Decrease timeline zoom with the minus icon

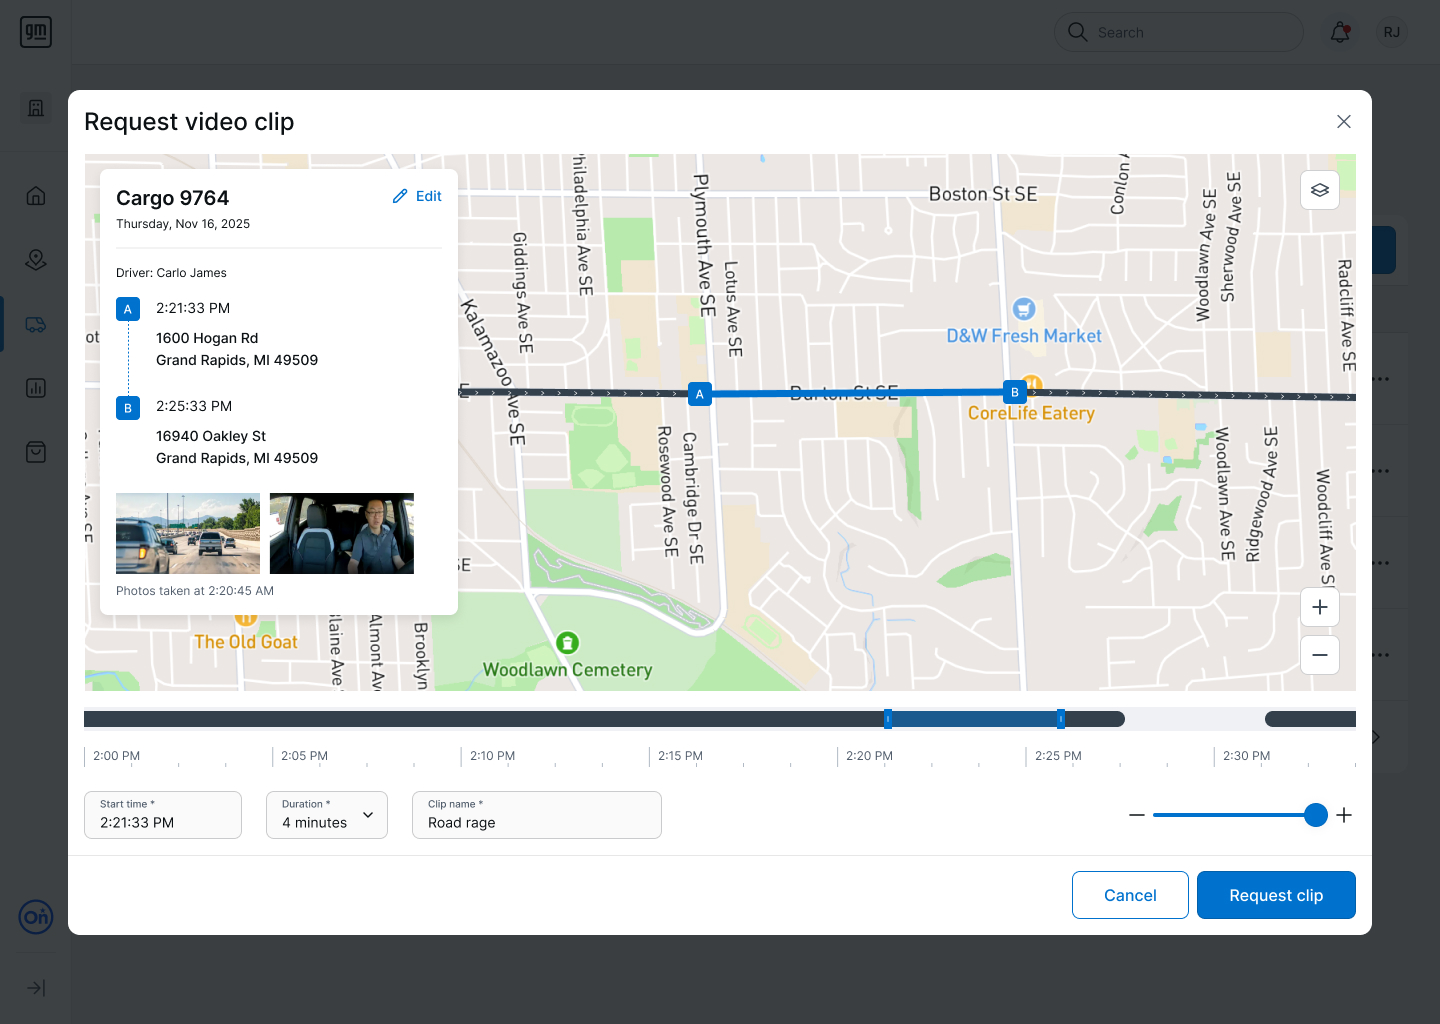click(1137, 815)
